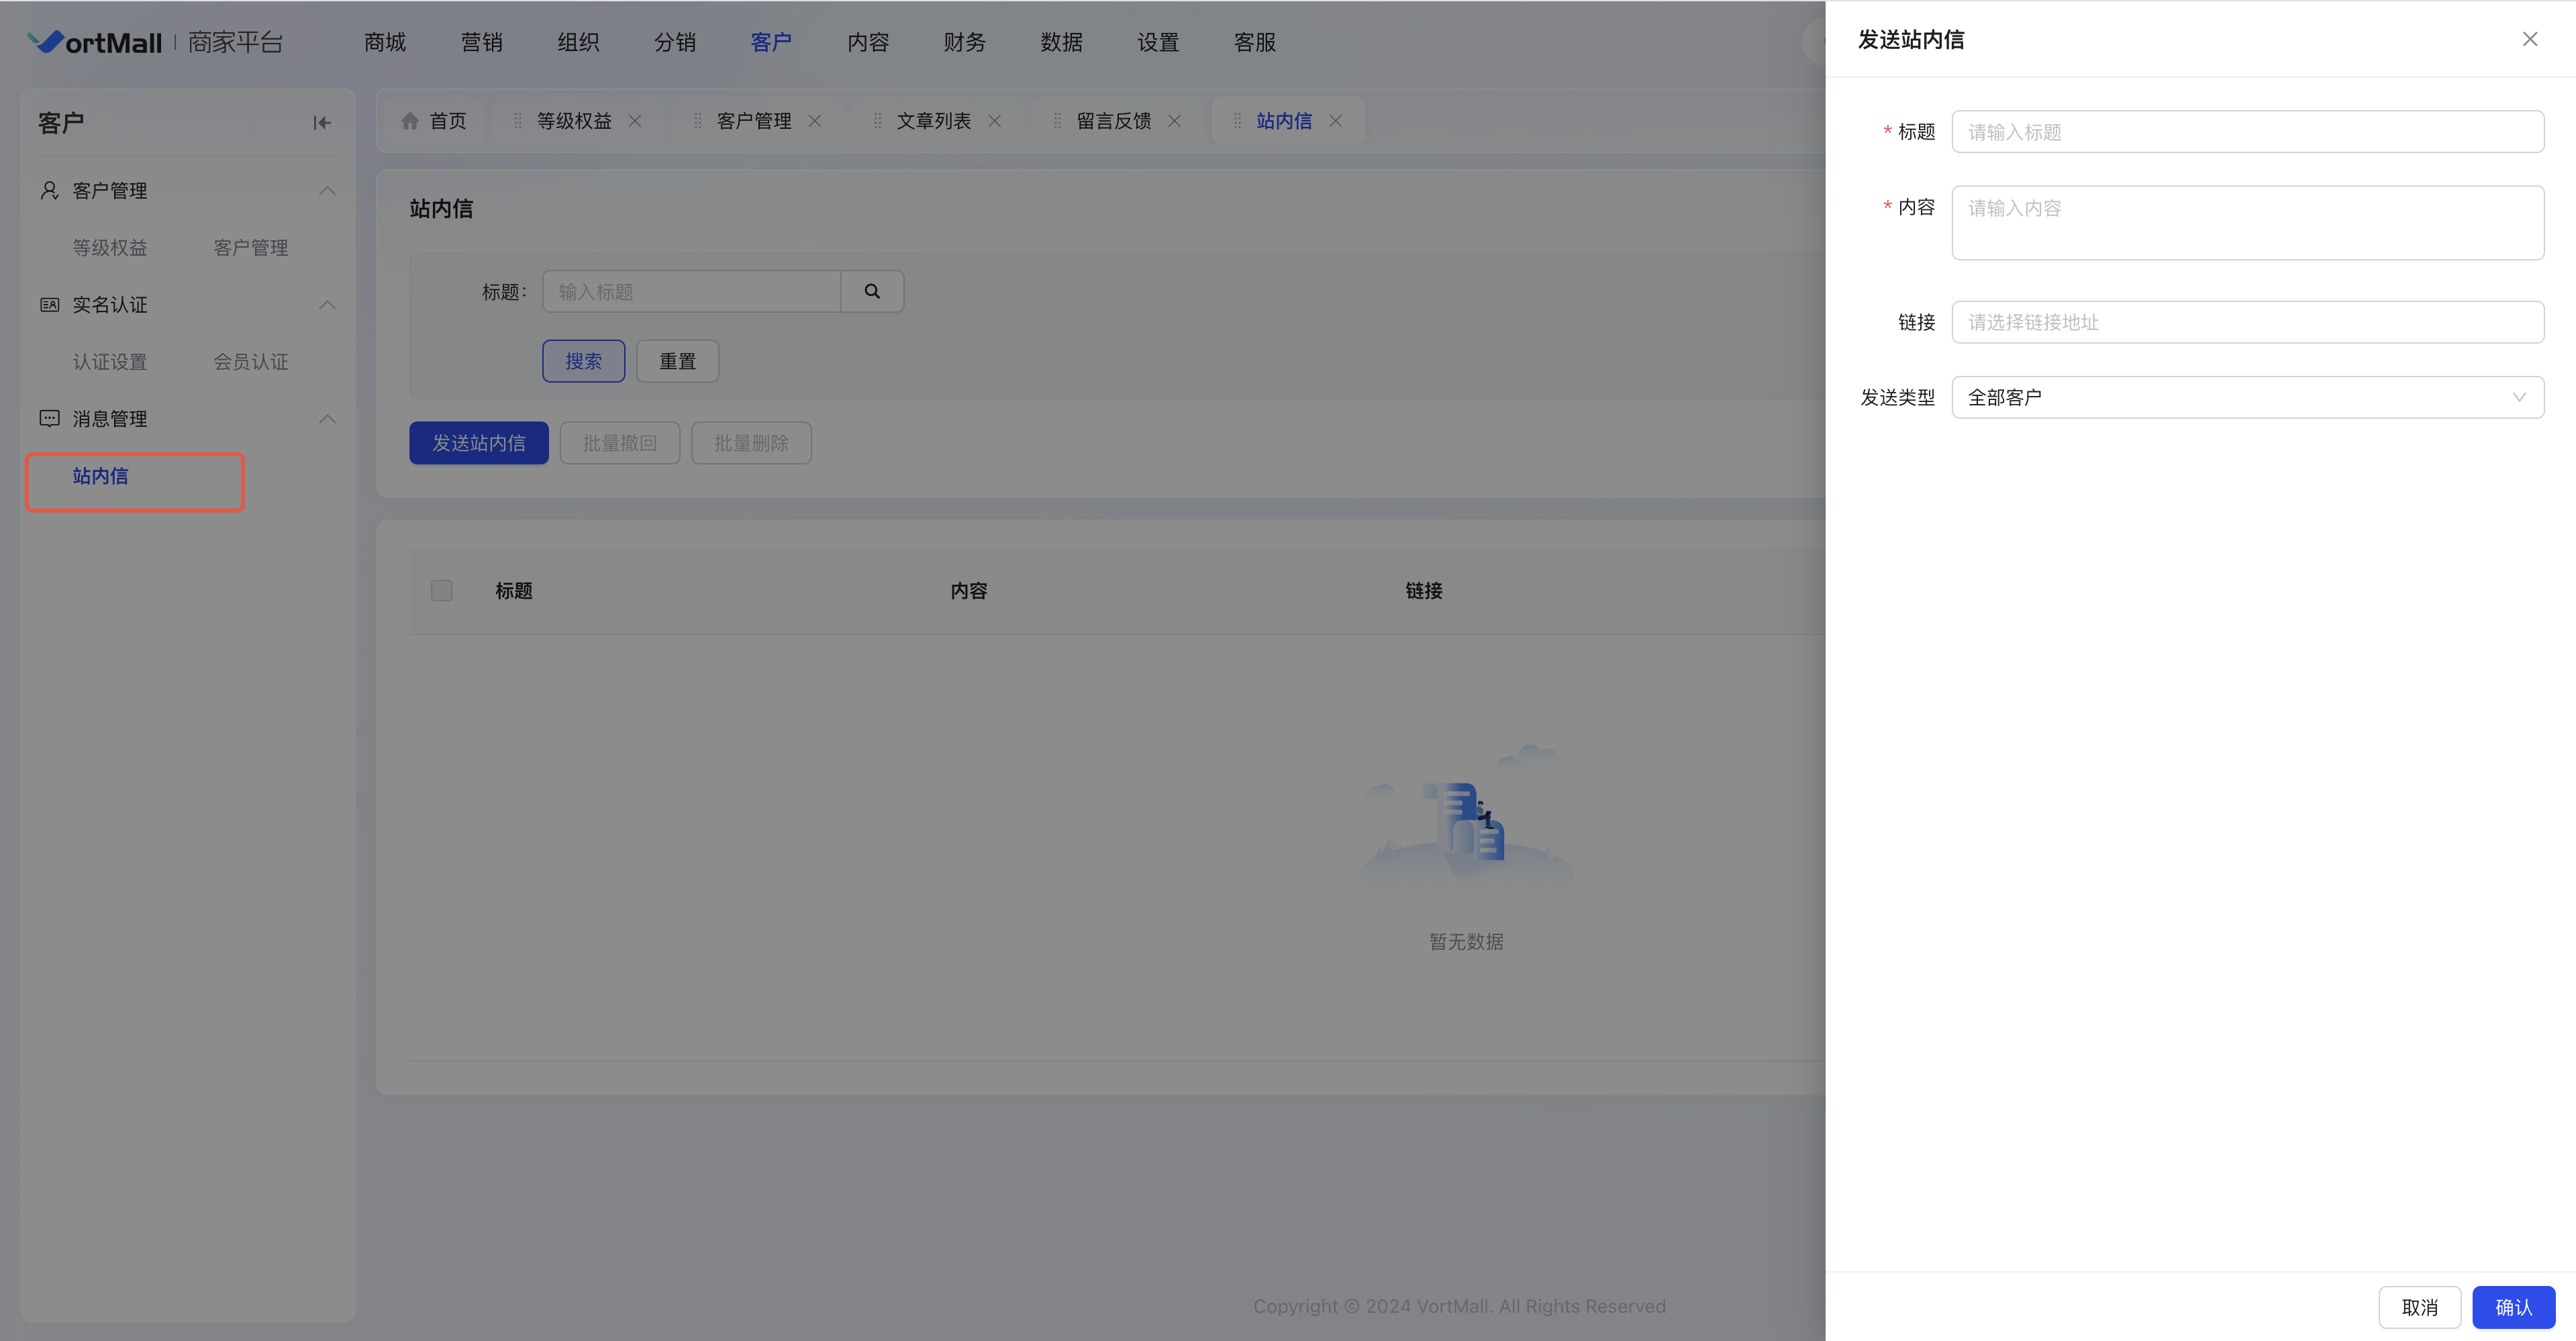Open the 发送类型 dropdown showing 全部客户

2247,397
